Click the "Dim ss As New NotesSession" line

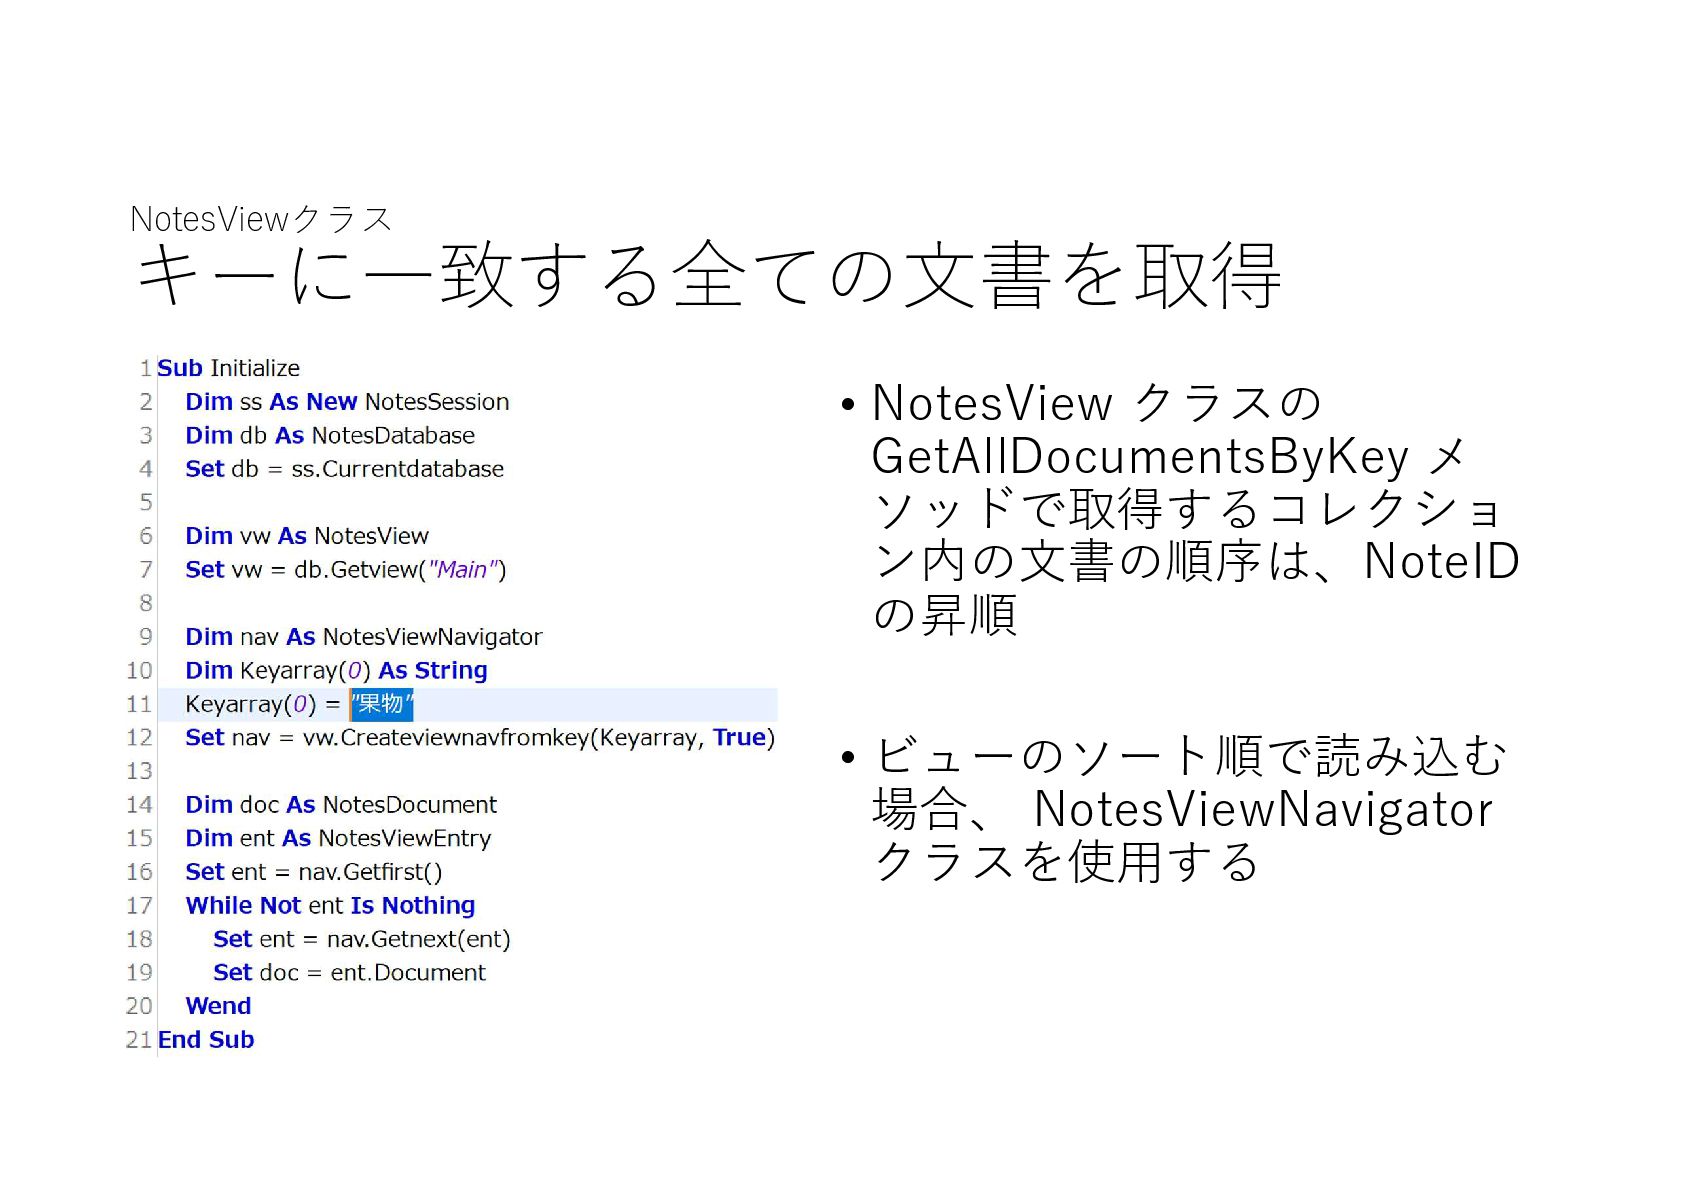(347, 402)
